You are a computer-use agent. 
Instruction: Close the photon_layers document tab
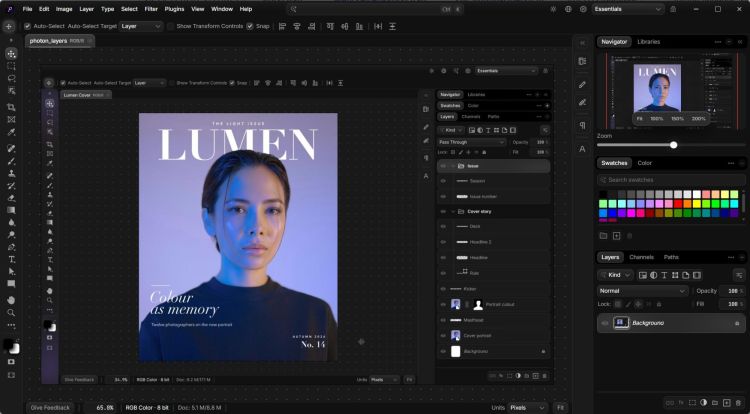[x=89, y=41]
